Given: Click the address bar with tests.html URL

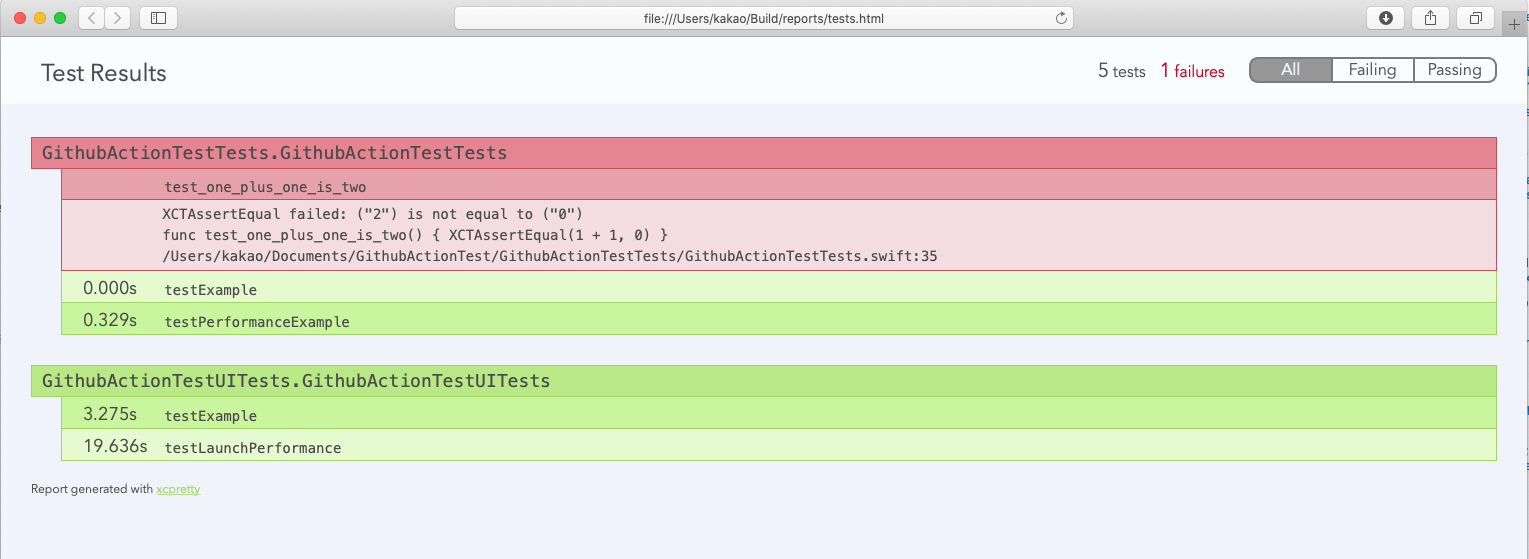Looking at the screenshot, I should pos(764,18).
